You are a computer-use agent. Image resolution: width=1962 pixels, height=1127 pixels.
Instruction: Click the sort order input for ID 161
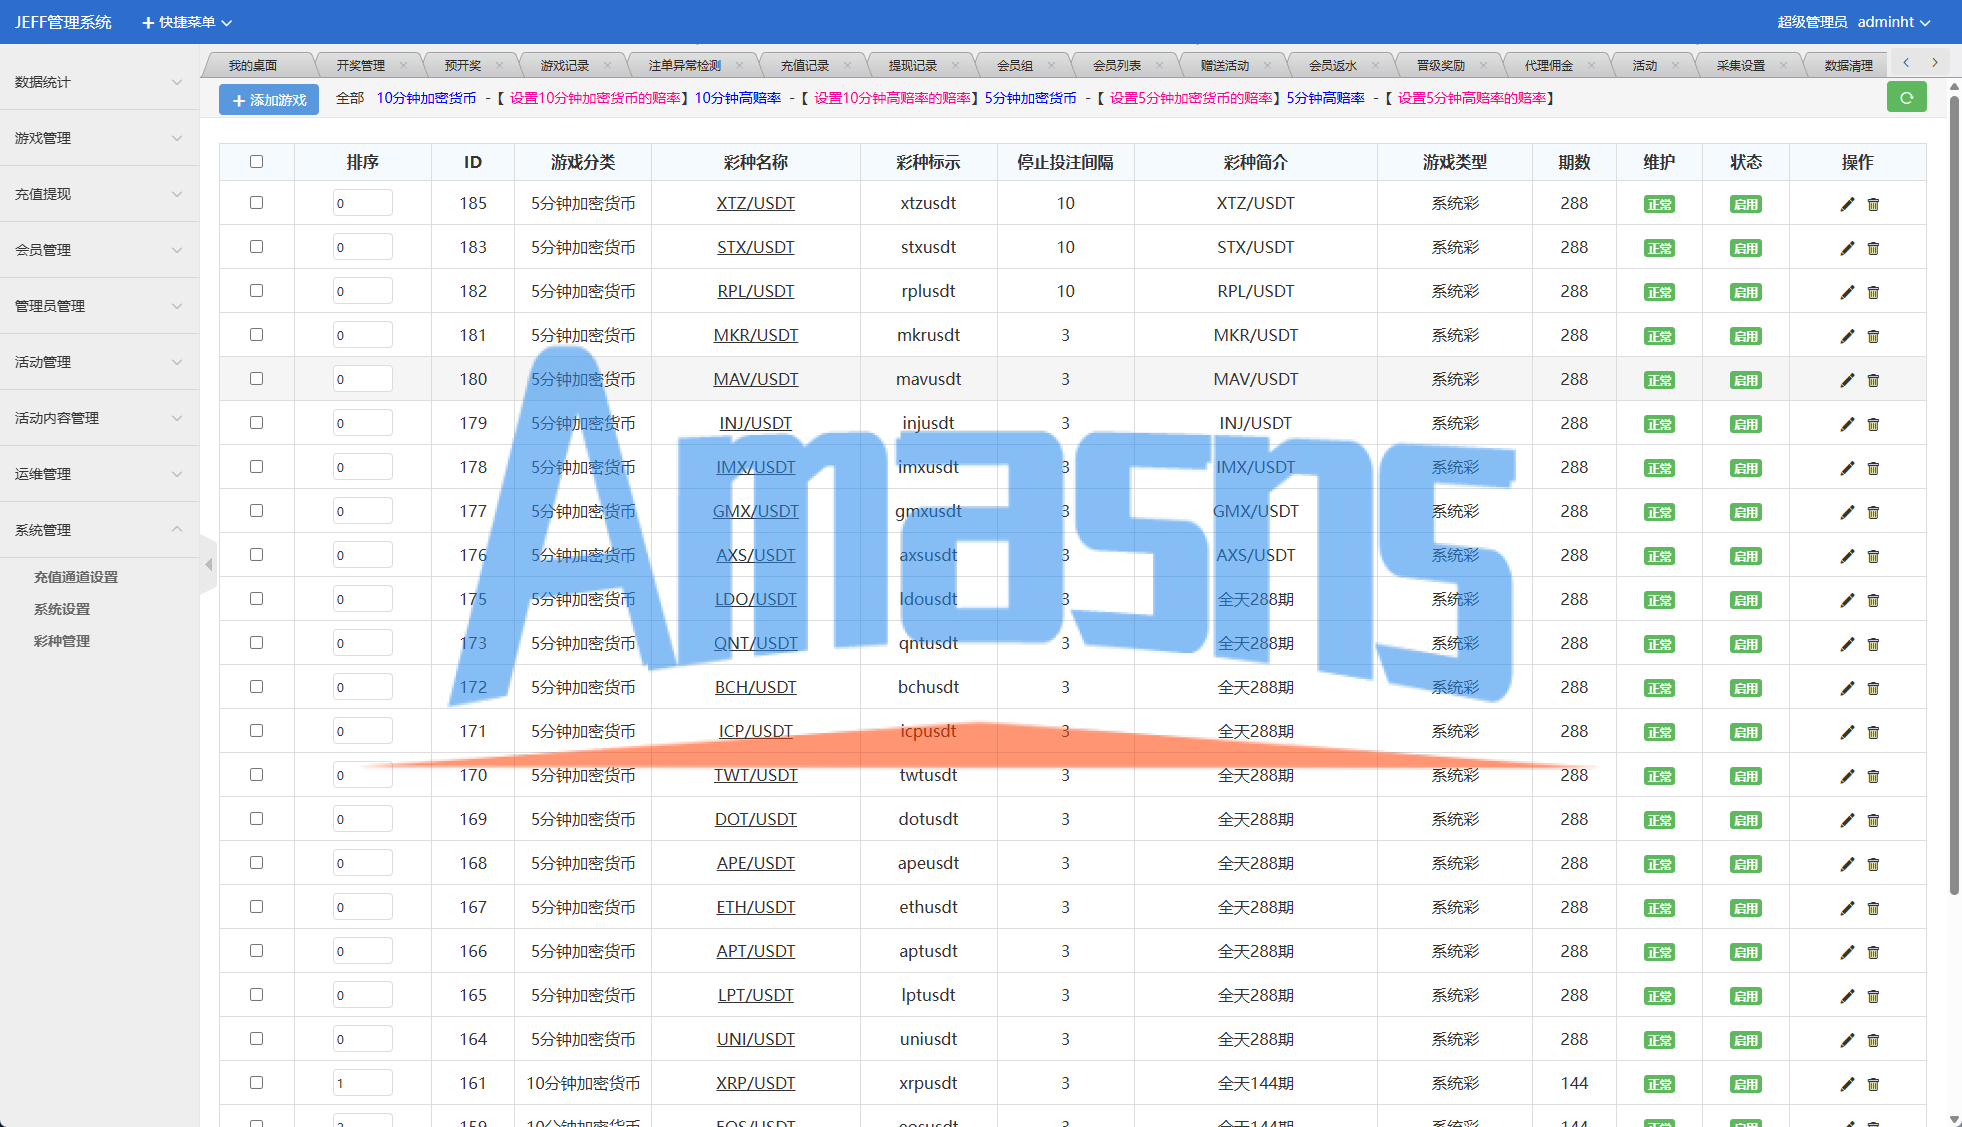click(x=362, y=1083)
